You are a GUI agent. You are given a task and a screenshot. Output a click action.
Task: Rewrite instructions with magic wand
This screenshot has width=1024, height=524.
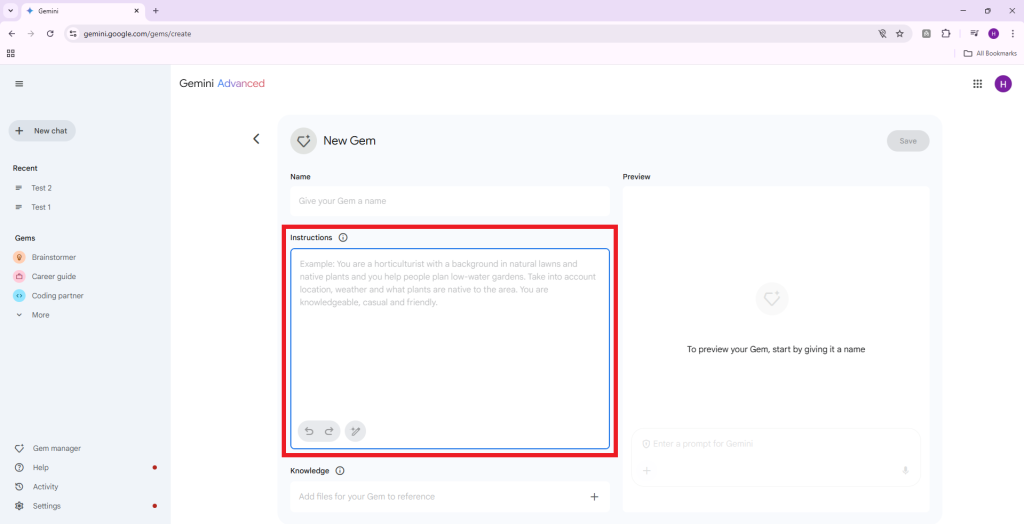355,431
